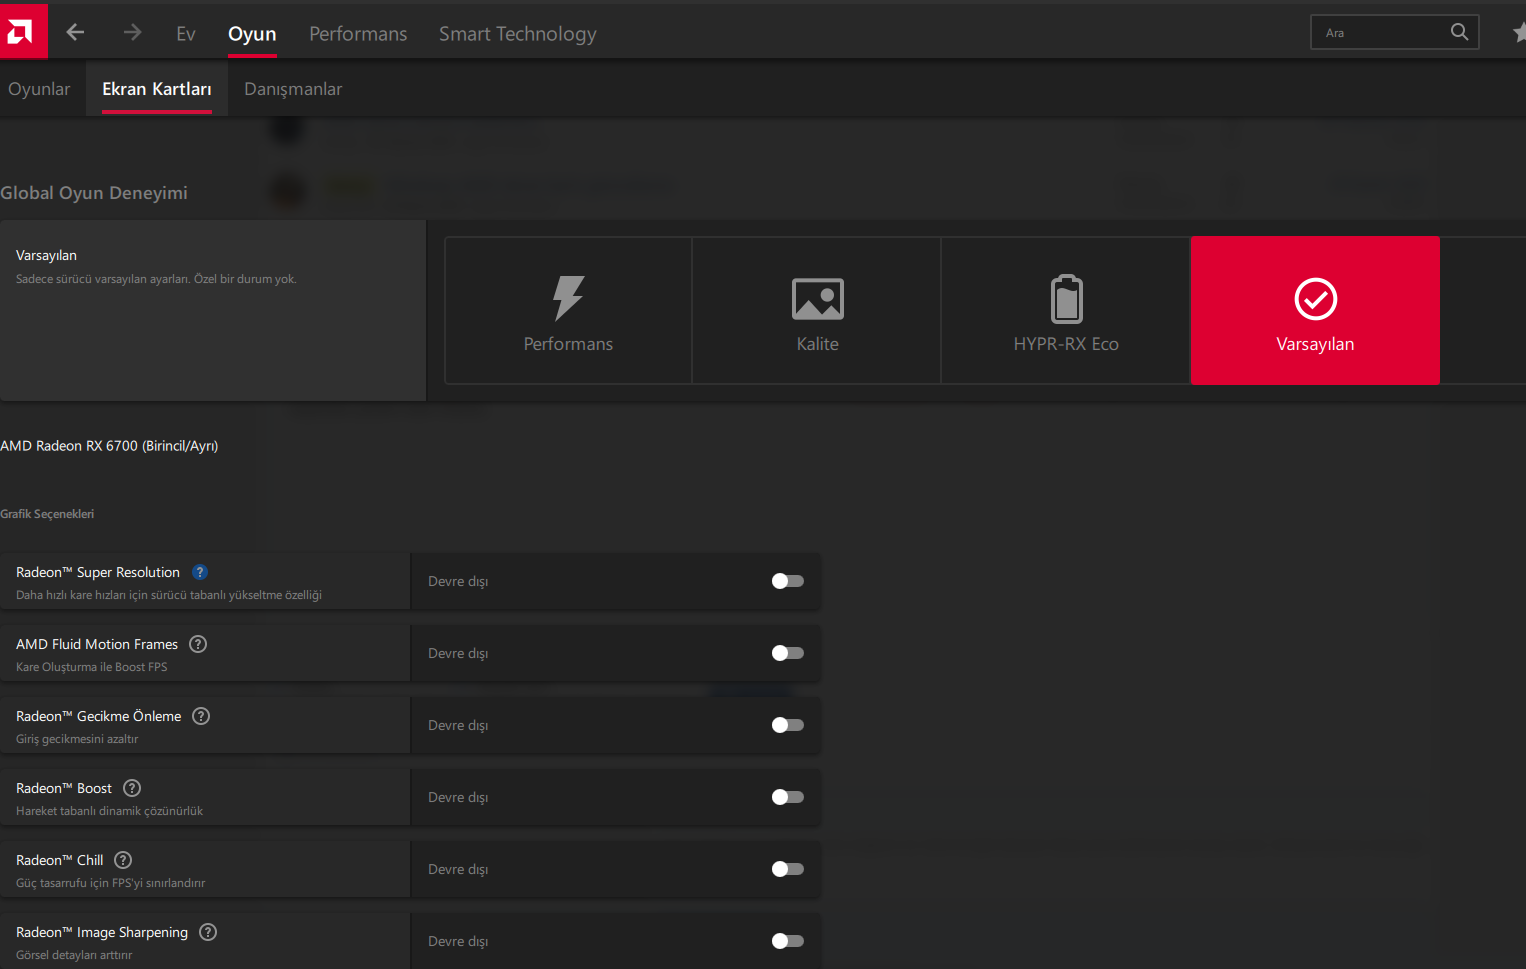Screen dimensions: 1526x969
Task: Click the AMD logo icon
Action: 22,32
